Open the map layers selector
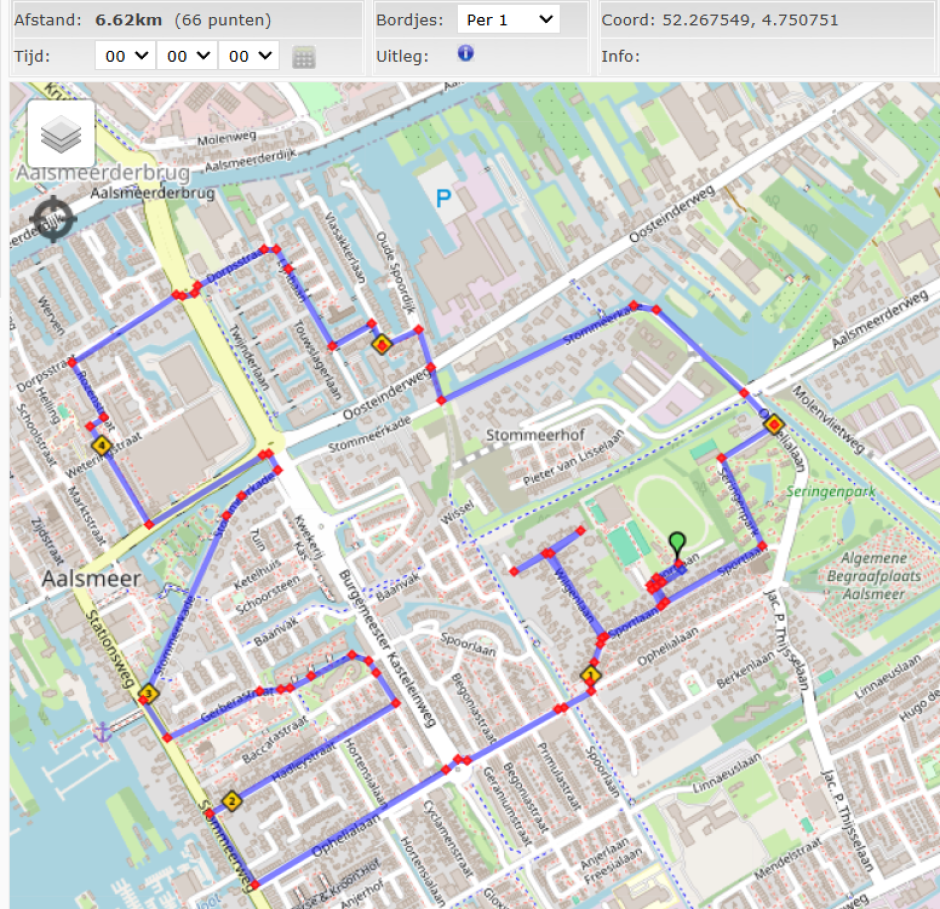Image resolution: width=940 pixels, height=909 pixels. tap(61, 132)
